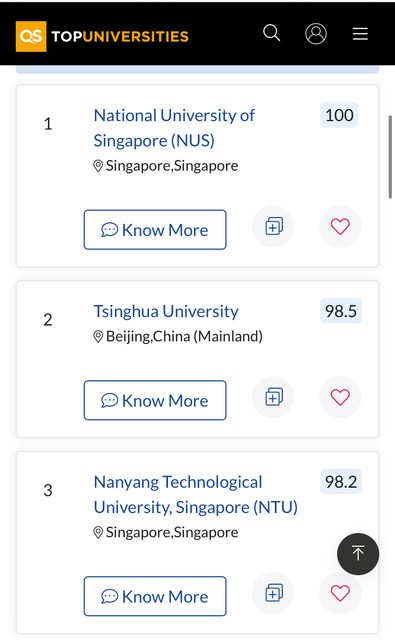This screenshot has width=395, height=640.
Task: Click the back-to-top arrow button
Action: coord(358,554)
